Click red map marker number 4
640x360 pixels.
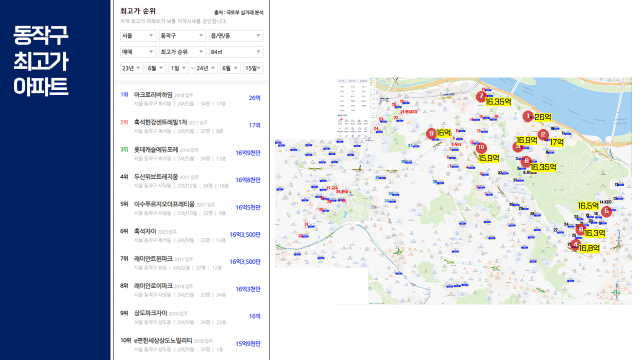pos(575,245)
